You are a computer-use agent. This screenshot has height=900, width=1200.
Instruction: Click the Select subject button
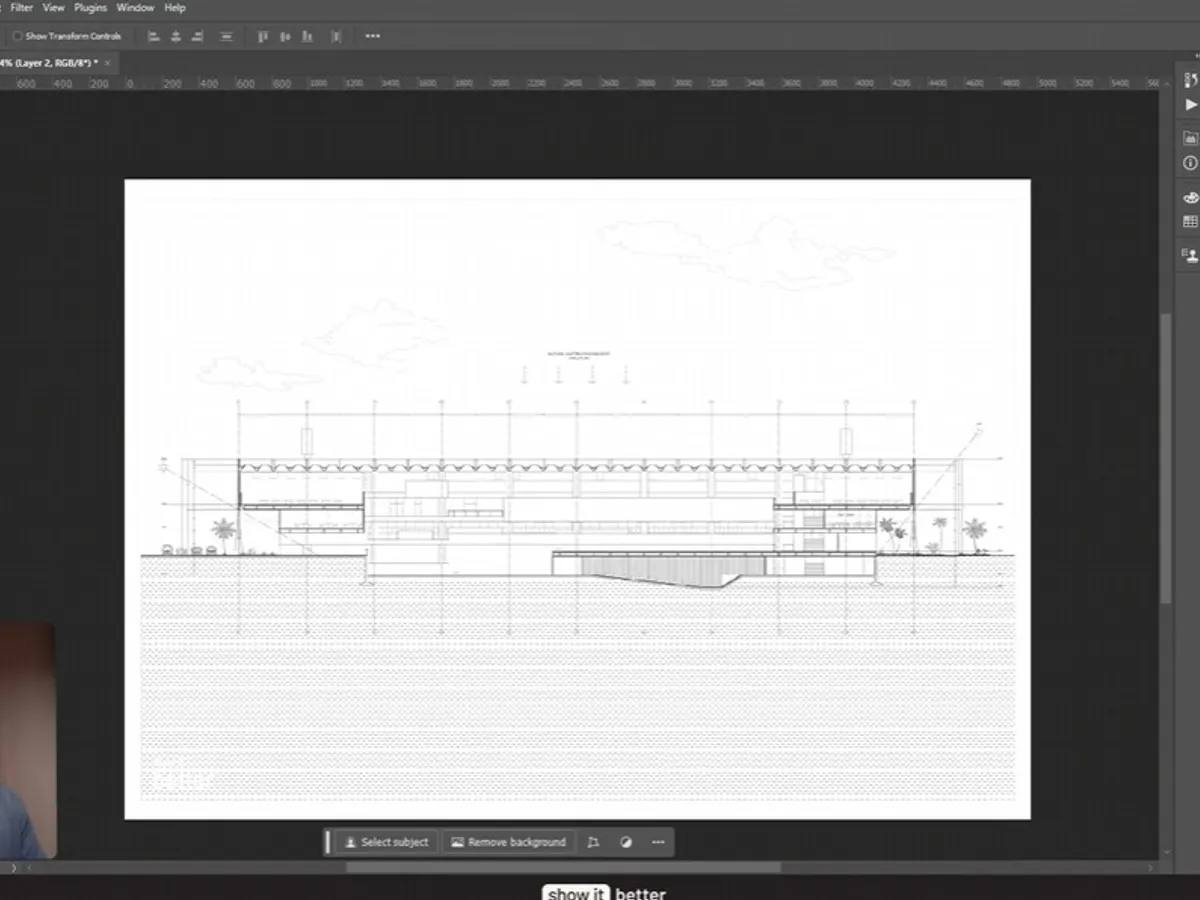tap(386, 842)
